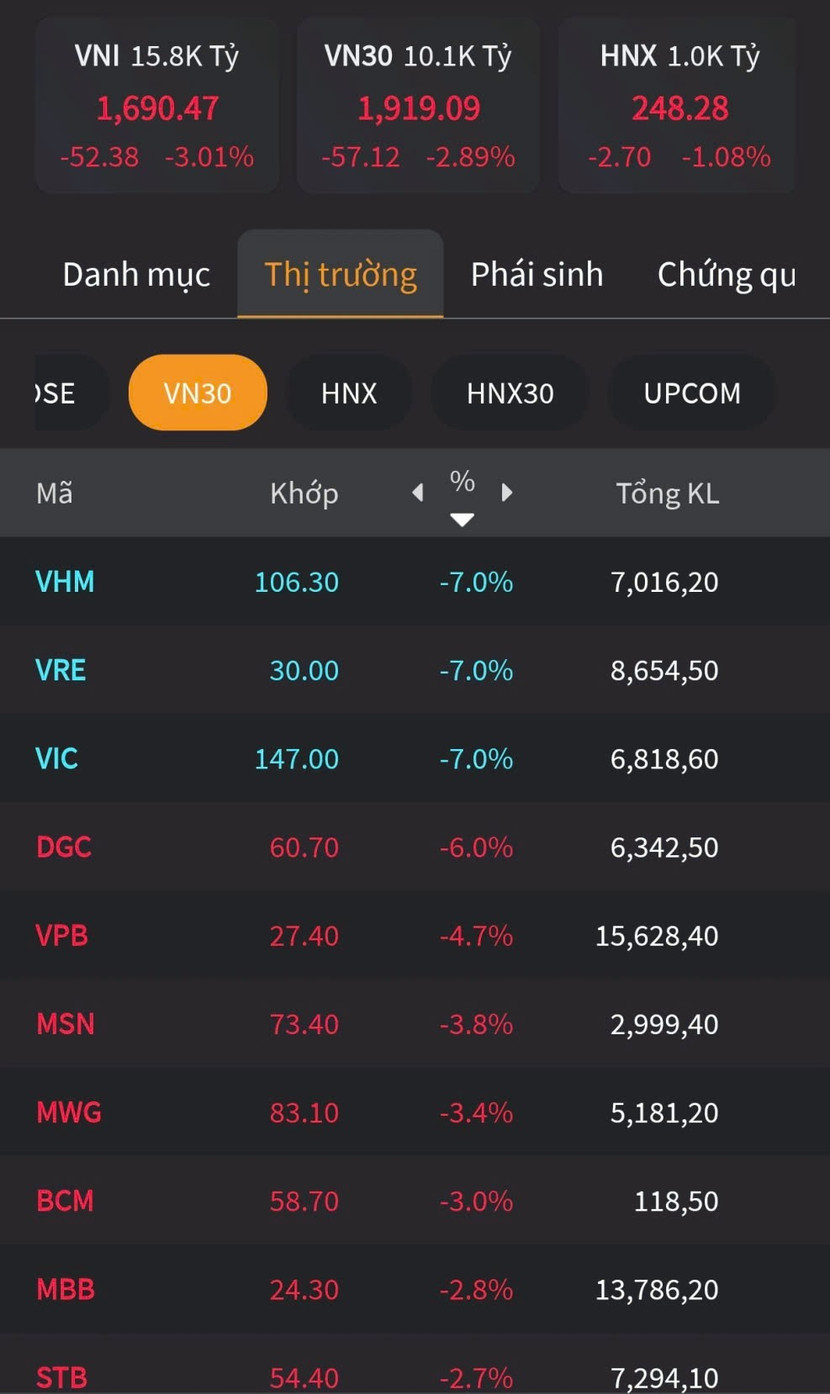
Task: Sort by the Khớp column header
Action: (x=304, y=494)
